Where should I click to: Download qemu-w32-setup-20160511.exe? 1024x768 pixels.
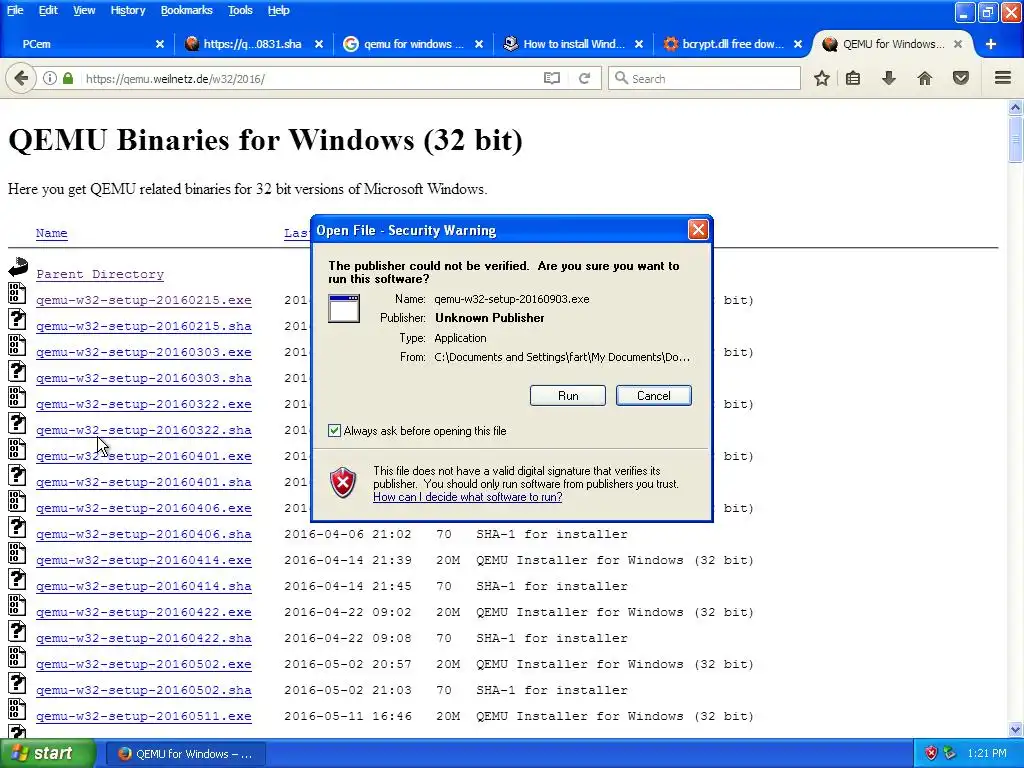[144, 716]
